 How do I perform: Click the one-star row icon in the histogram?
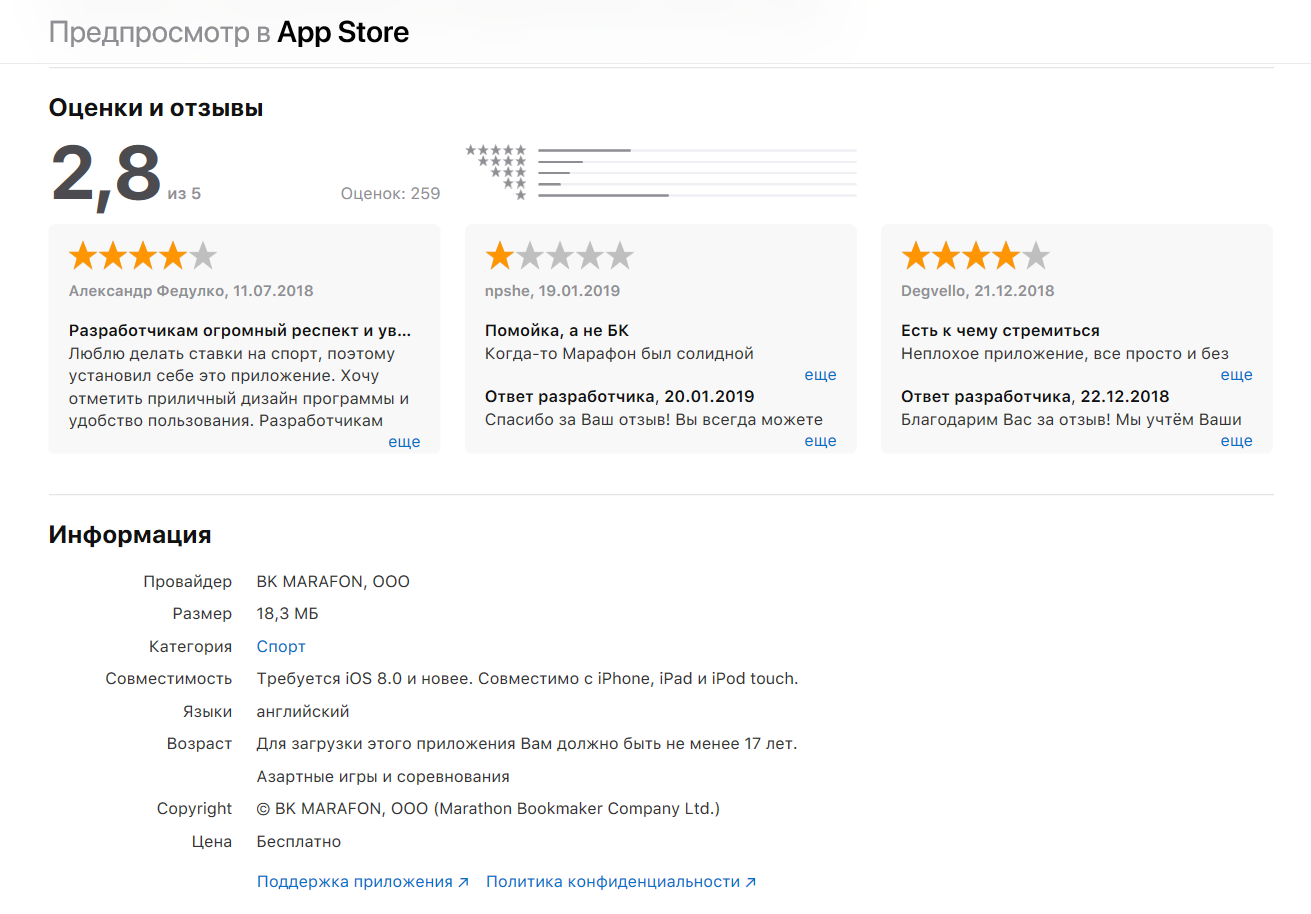[520, 195]
